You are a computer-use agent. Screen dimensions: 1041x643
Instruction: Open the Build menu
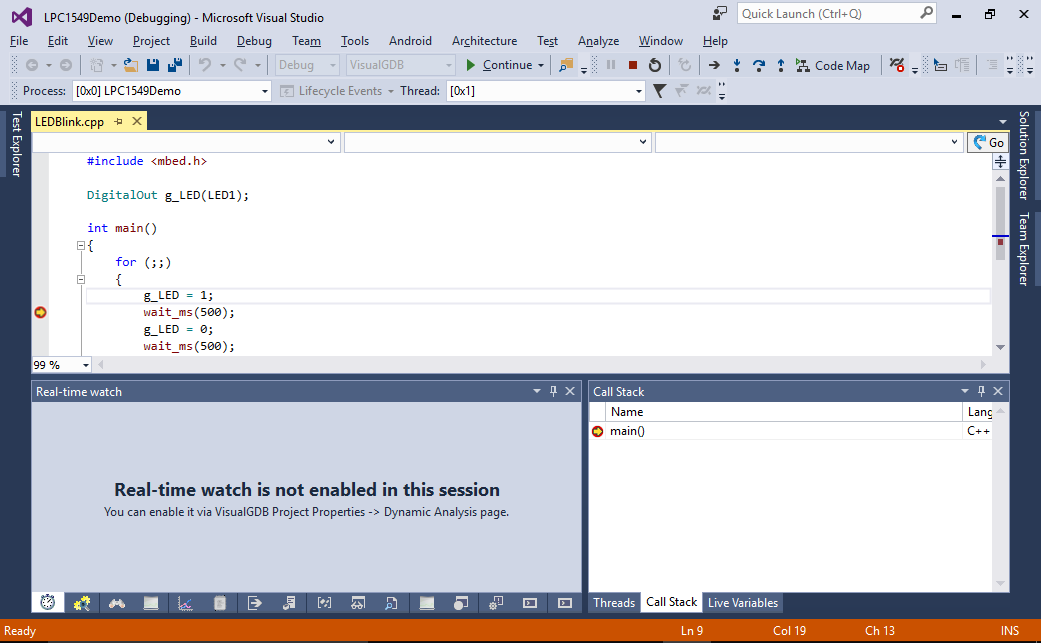pos(203,40)
